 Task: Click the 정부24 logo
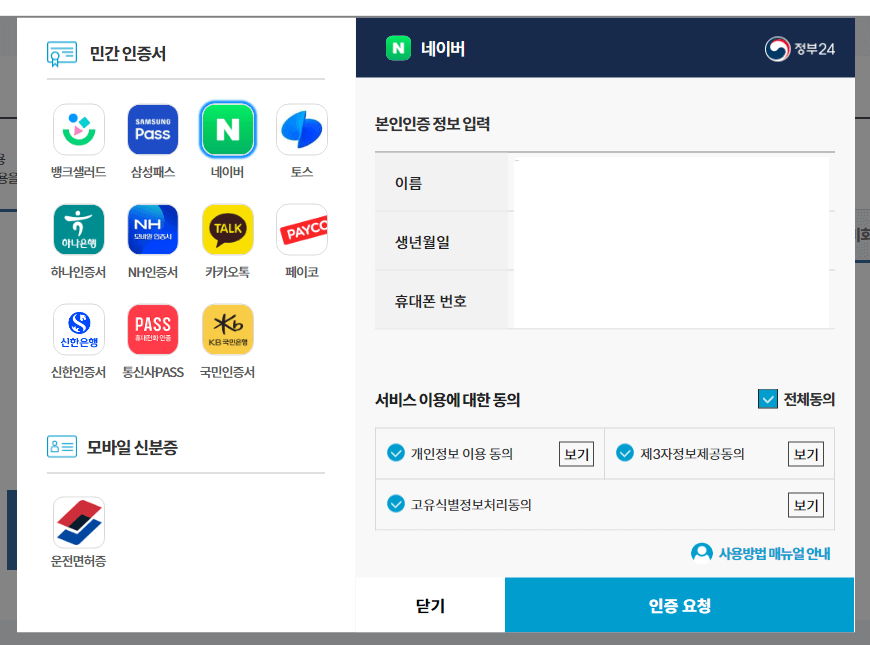800,49
